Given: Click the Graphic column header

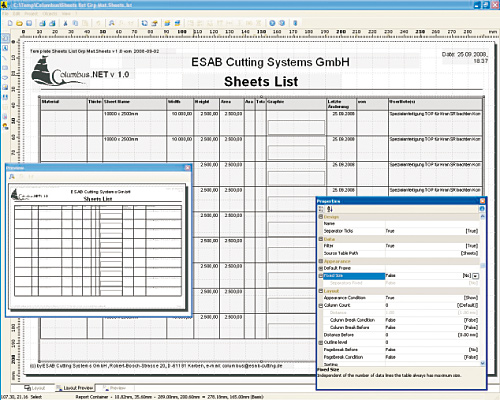Looking at the screenshot, I should click(296, 104).
